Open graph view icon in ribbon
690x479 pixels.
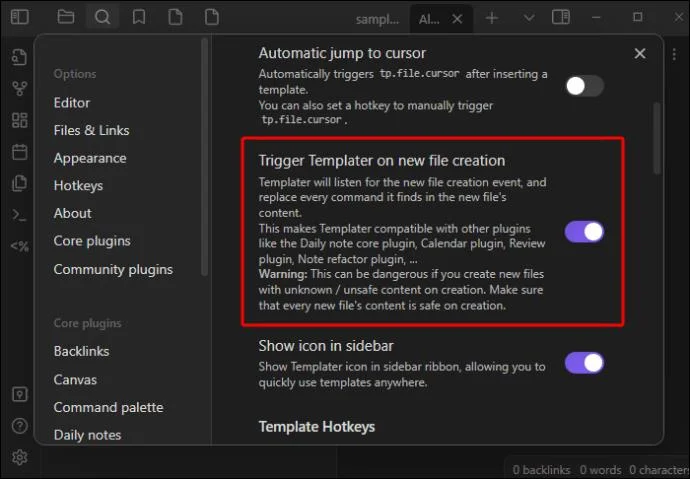click(19, 88)
